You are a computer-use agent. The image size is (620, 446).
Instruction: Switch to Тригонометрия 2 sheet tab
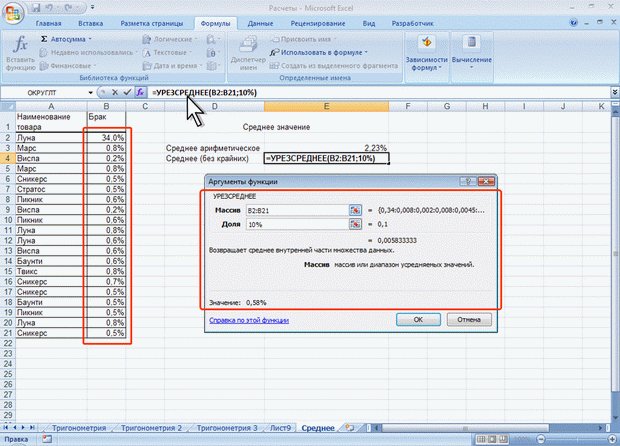tap(151, 428)
